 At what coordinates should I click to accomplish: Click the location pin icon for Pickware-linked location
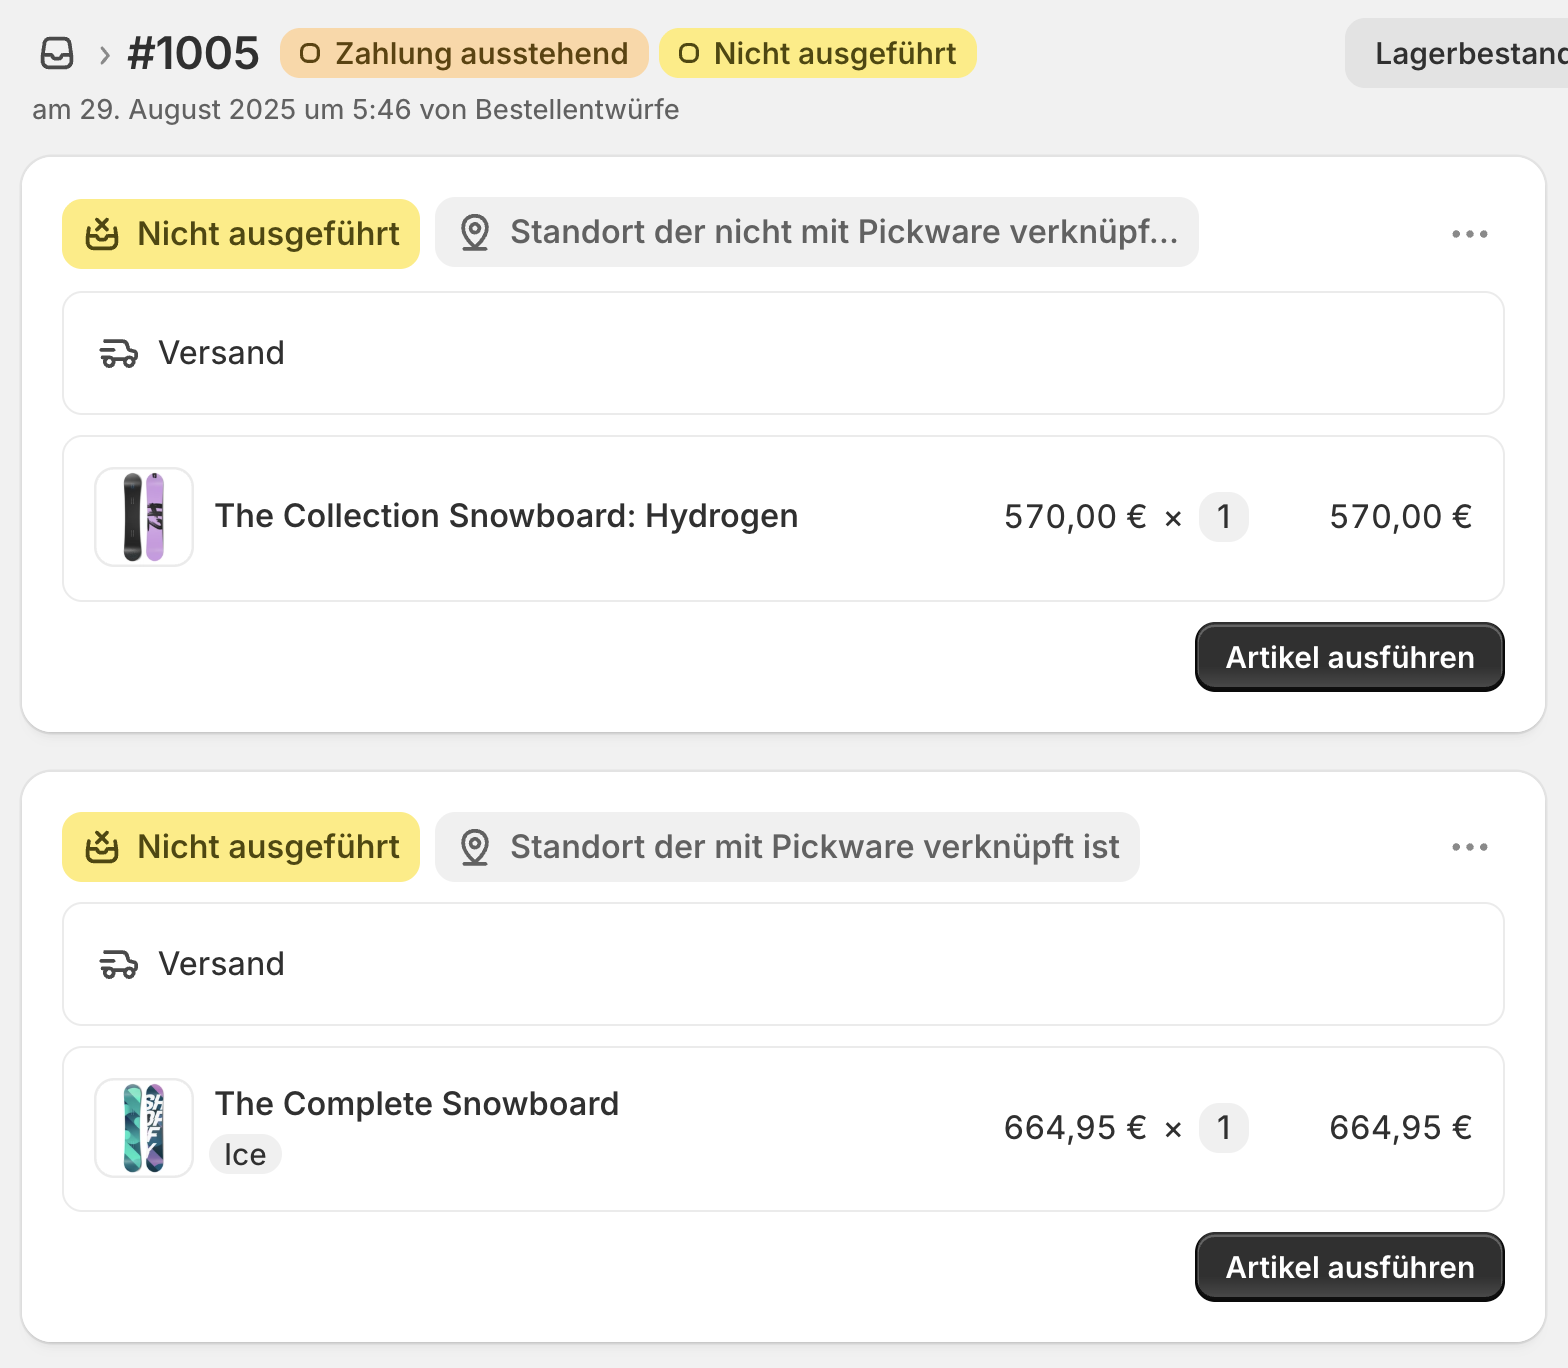(475, 847)
